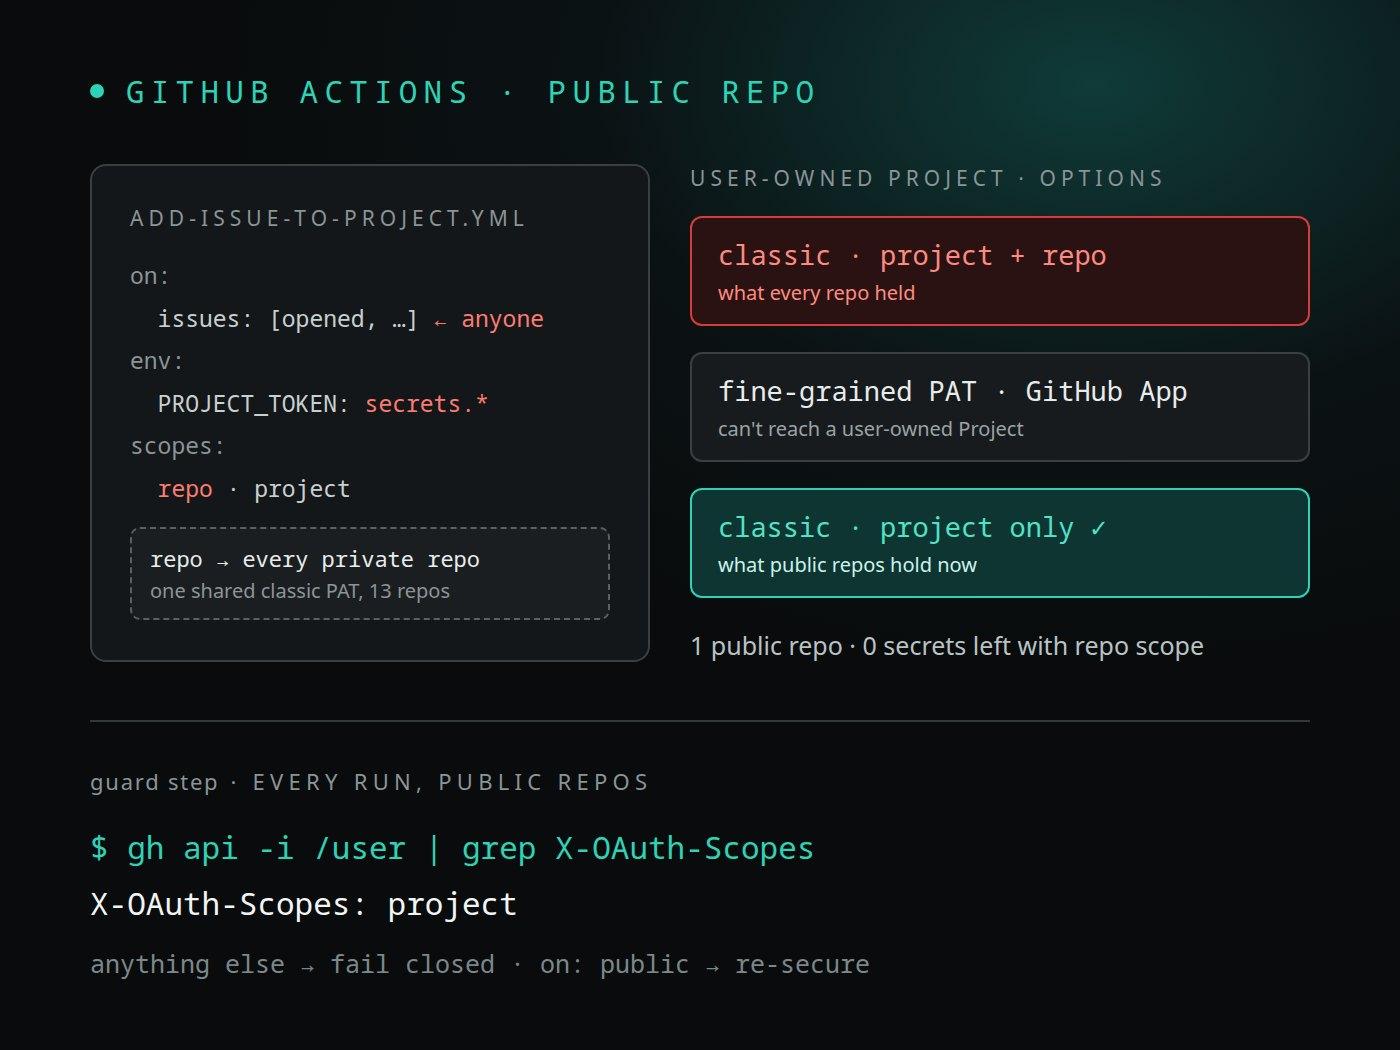Select the red 'secrets.*' value
The image size is (1400, 1050).
coord(427,404)
